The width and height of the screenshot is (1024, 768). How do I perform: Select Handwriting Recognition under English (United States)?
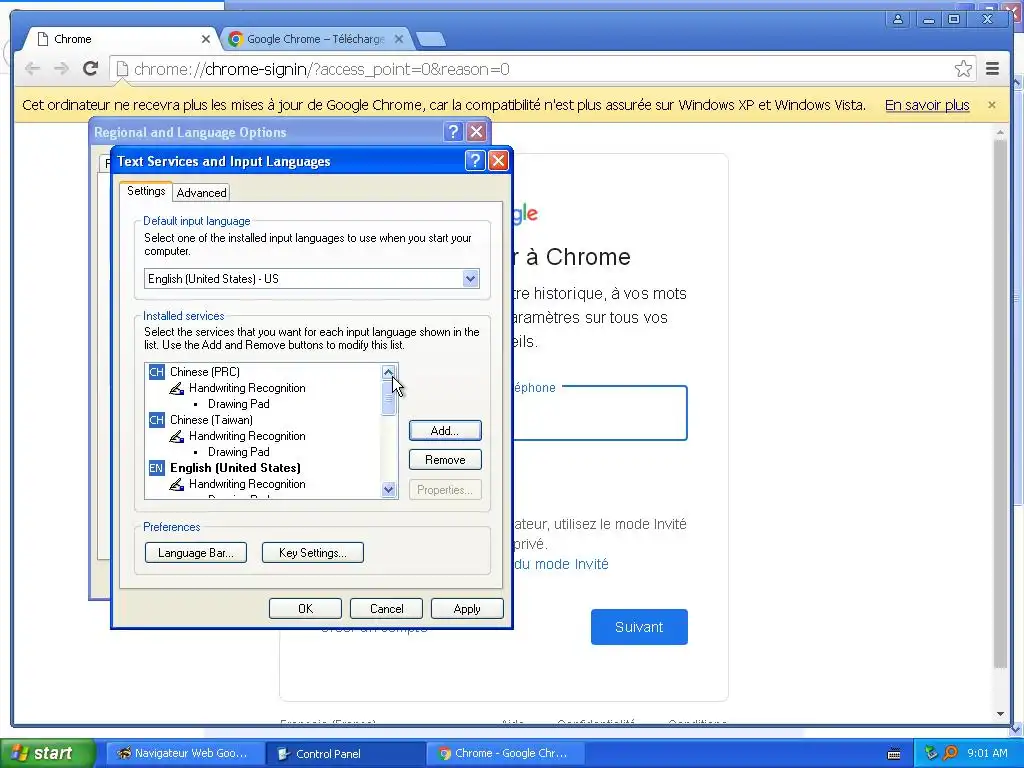click(x=247, y=484)
